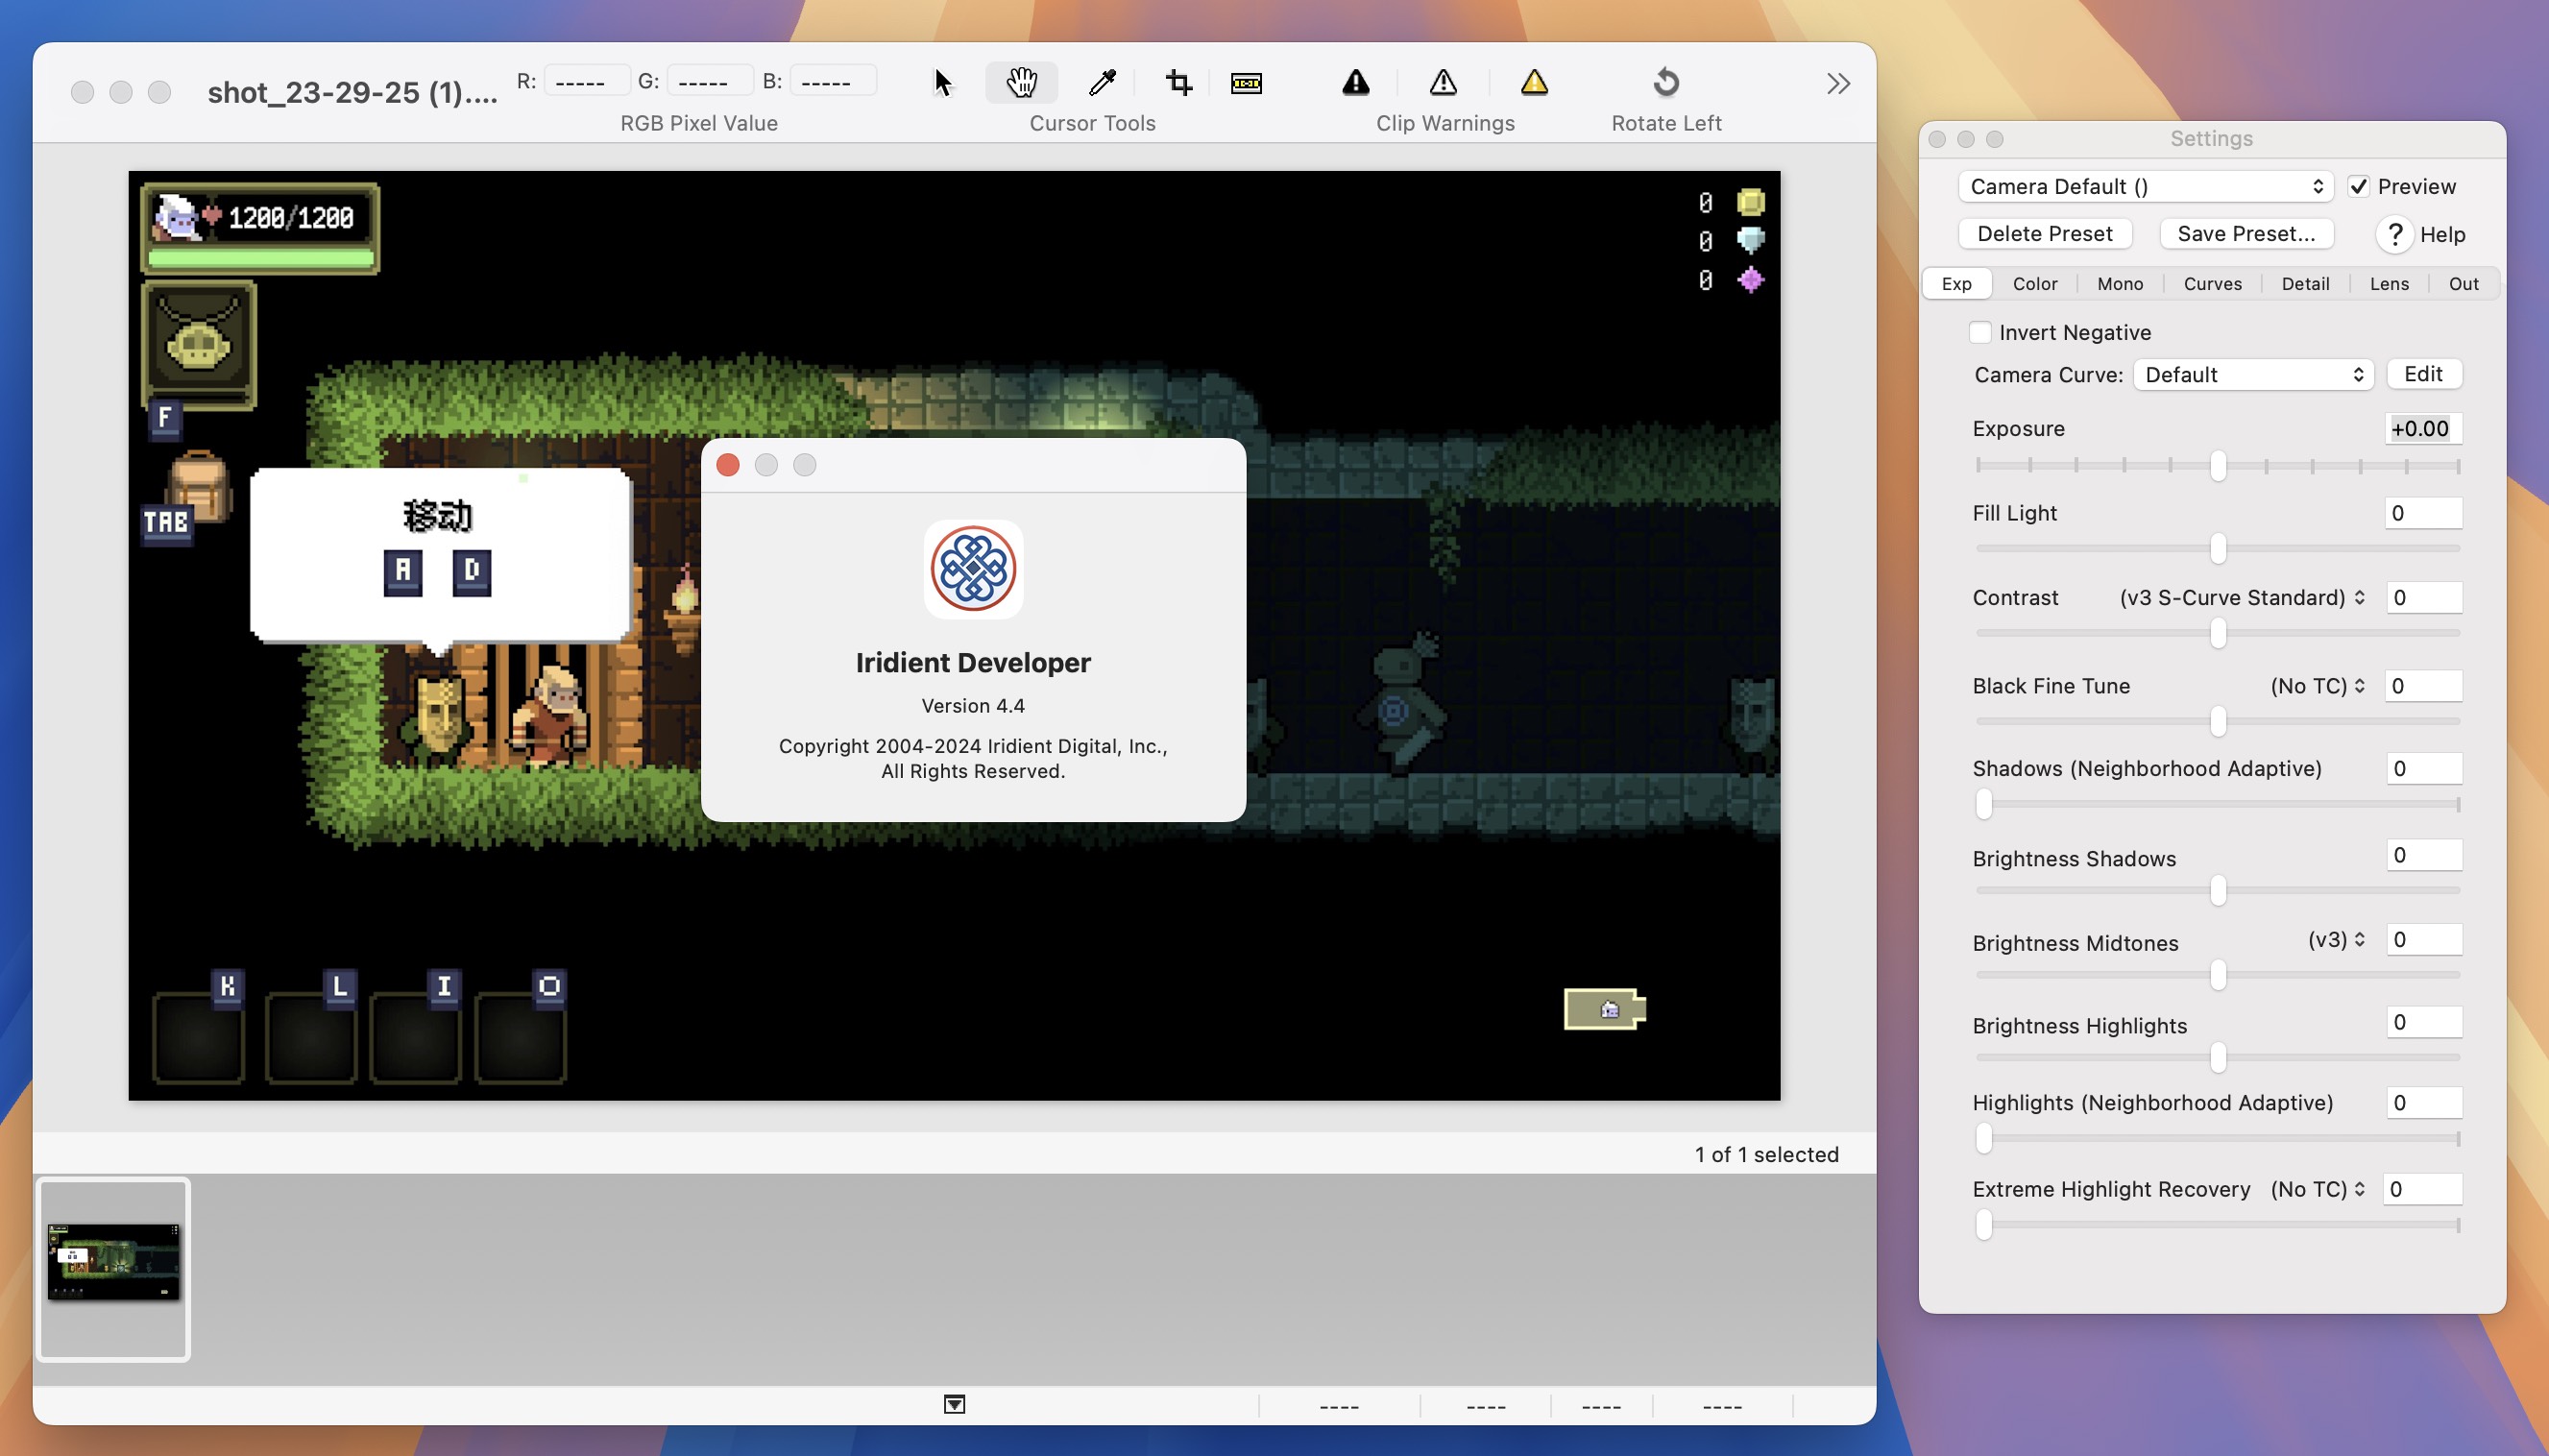Click the Contrast slider handle

point(2218,633)
